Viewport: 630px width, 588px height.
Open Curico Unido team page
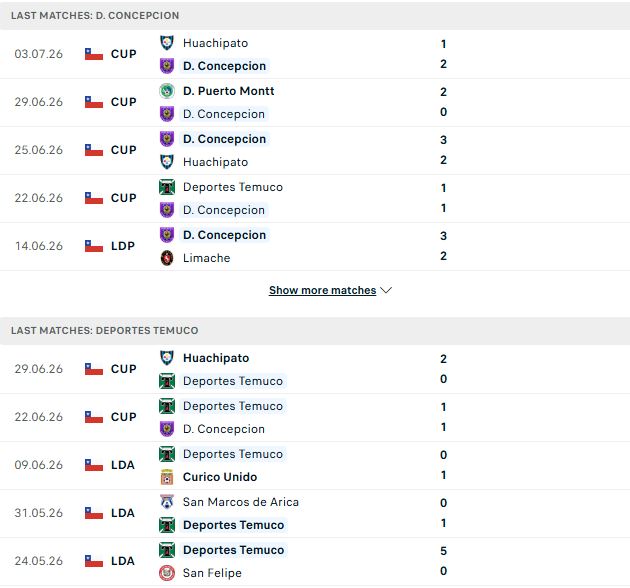220,477
